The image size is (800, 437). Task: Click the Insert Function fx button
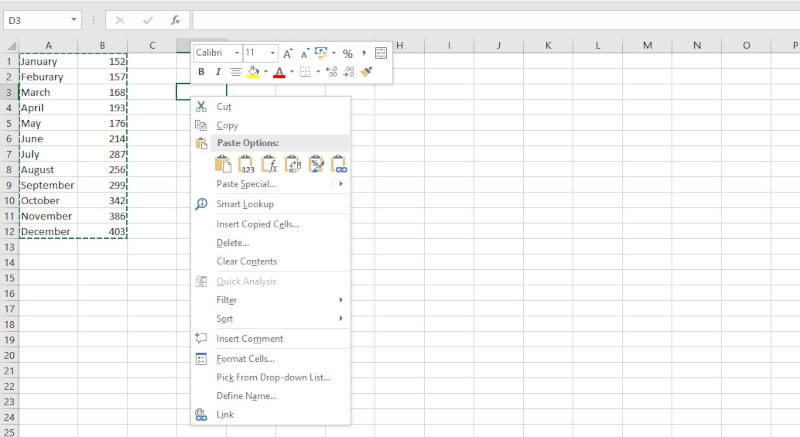(175, 20)
